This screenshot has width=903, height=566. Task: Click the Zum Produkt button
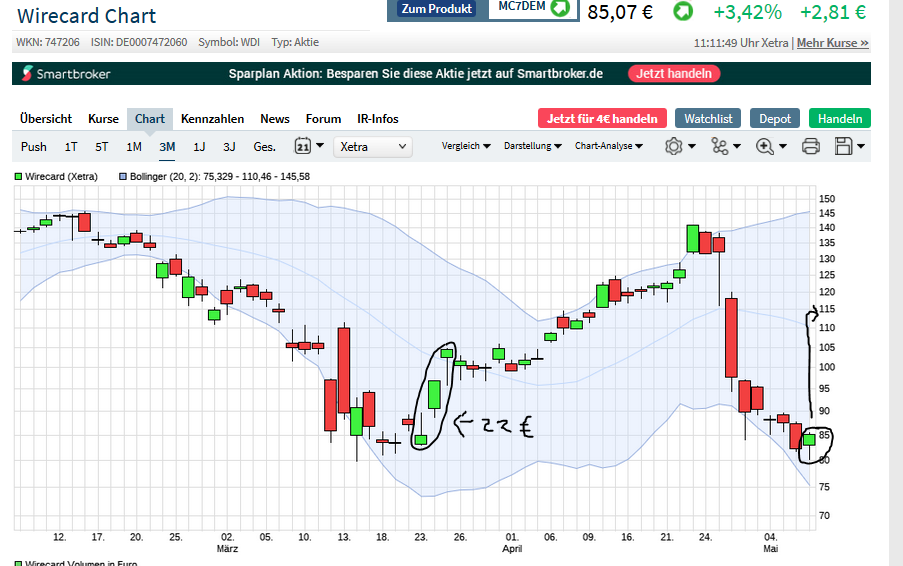[437, 9]
